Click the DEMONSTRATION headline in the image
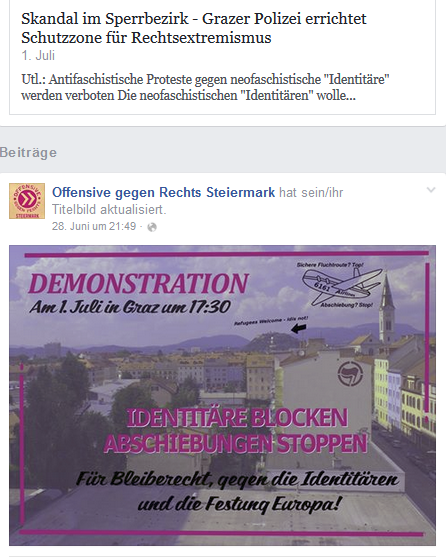This screenshot has width=446, height=558. tap(138, 284)
